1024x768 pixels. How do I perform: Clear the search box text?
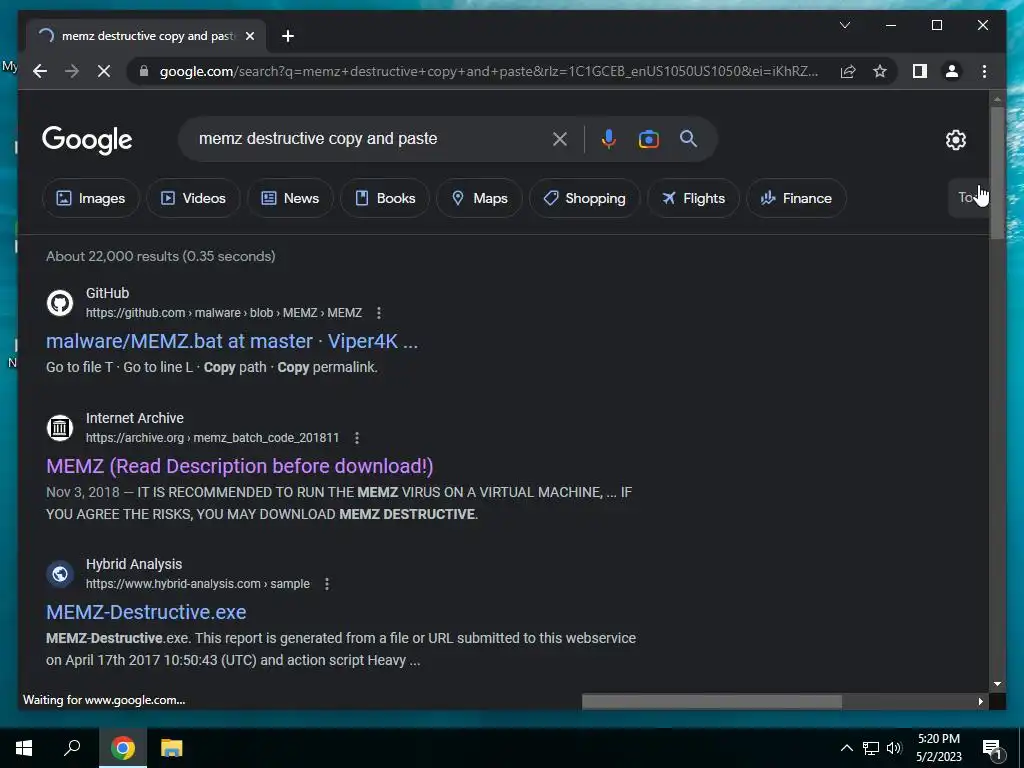pos(560,138)
